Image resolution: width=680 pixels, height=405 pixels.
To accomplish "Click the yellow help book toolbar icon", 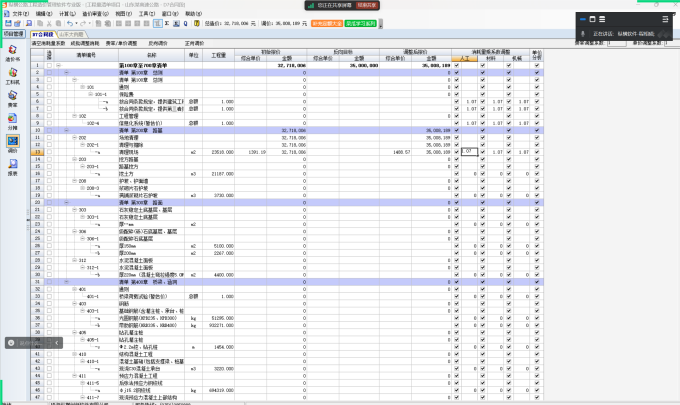I will [x=196, y=23].
